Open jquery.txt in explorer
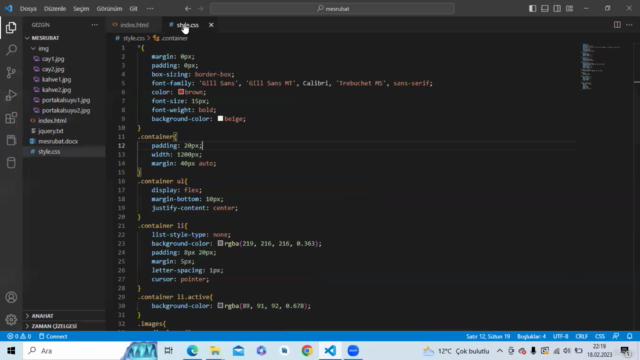The height and width of the screenshot is (360, 640). pos(51,131)
